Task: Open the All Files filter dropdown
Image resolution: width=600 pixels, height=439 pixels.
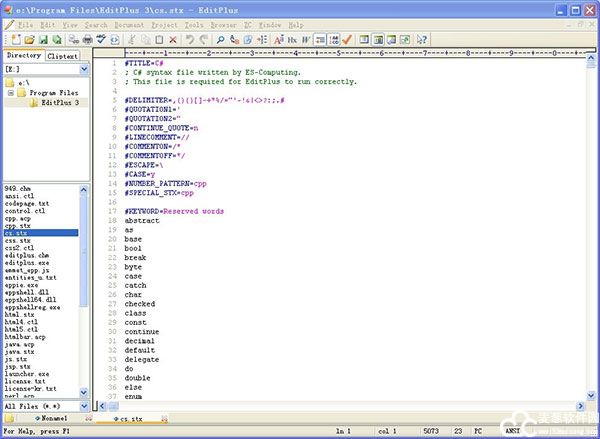Action: pyautogui.click(x=84, y=406)
